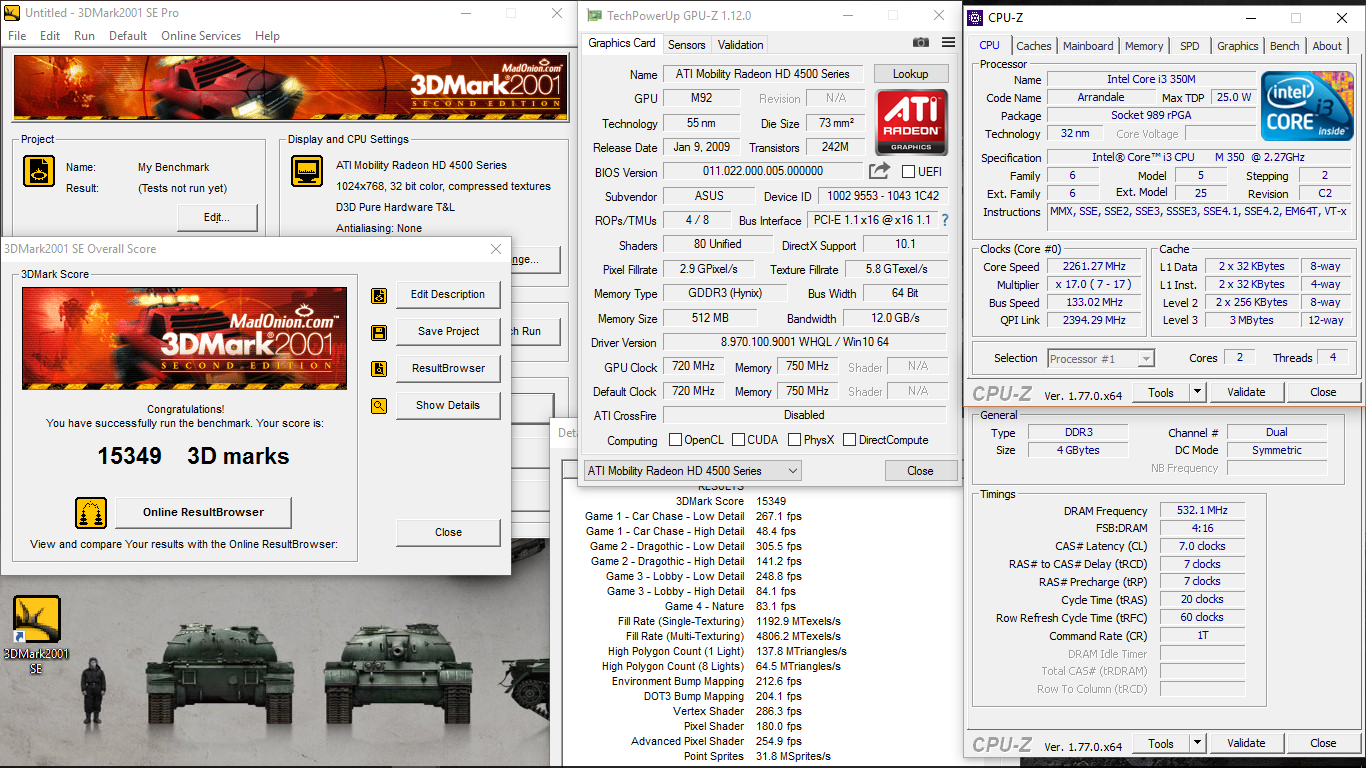Click the GPU-Z Name field
1366x768 pixels.
point(763,74)
